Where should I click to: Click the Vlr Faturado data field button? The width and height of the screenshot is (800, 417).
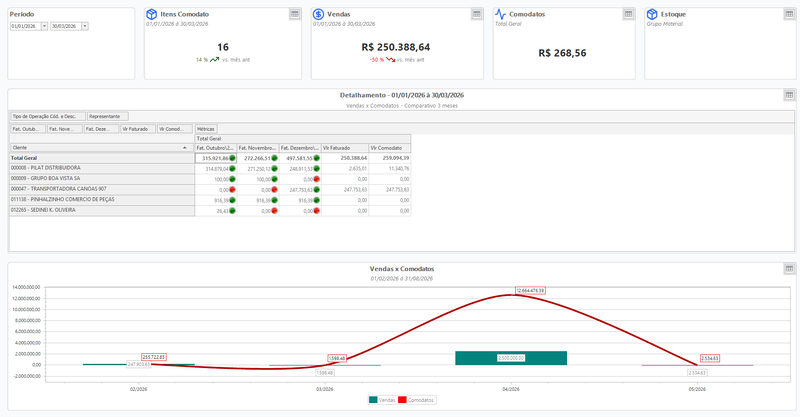click(138, 129)
